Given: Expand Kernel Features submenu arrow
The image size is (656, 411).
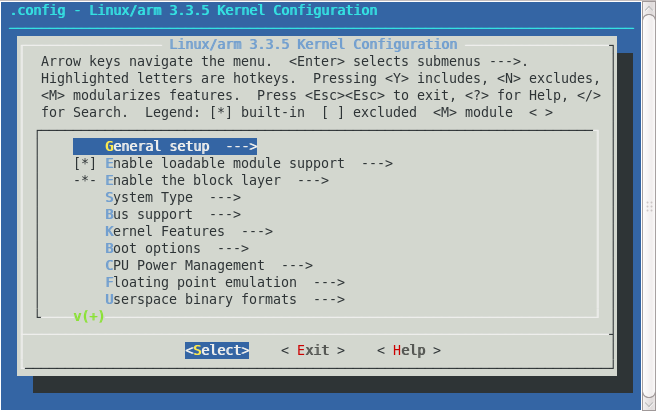Looking at the screenshot, I should pyautogui.click(x=257, y=231).
